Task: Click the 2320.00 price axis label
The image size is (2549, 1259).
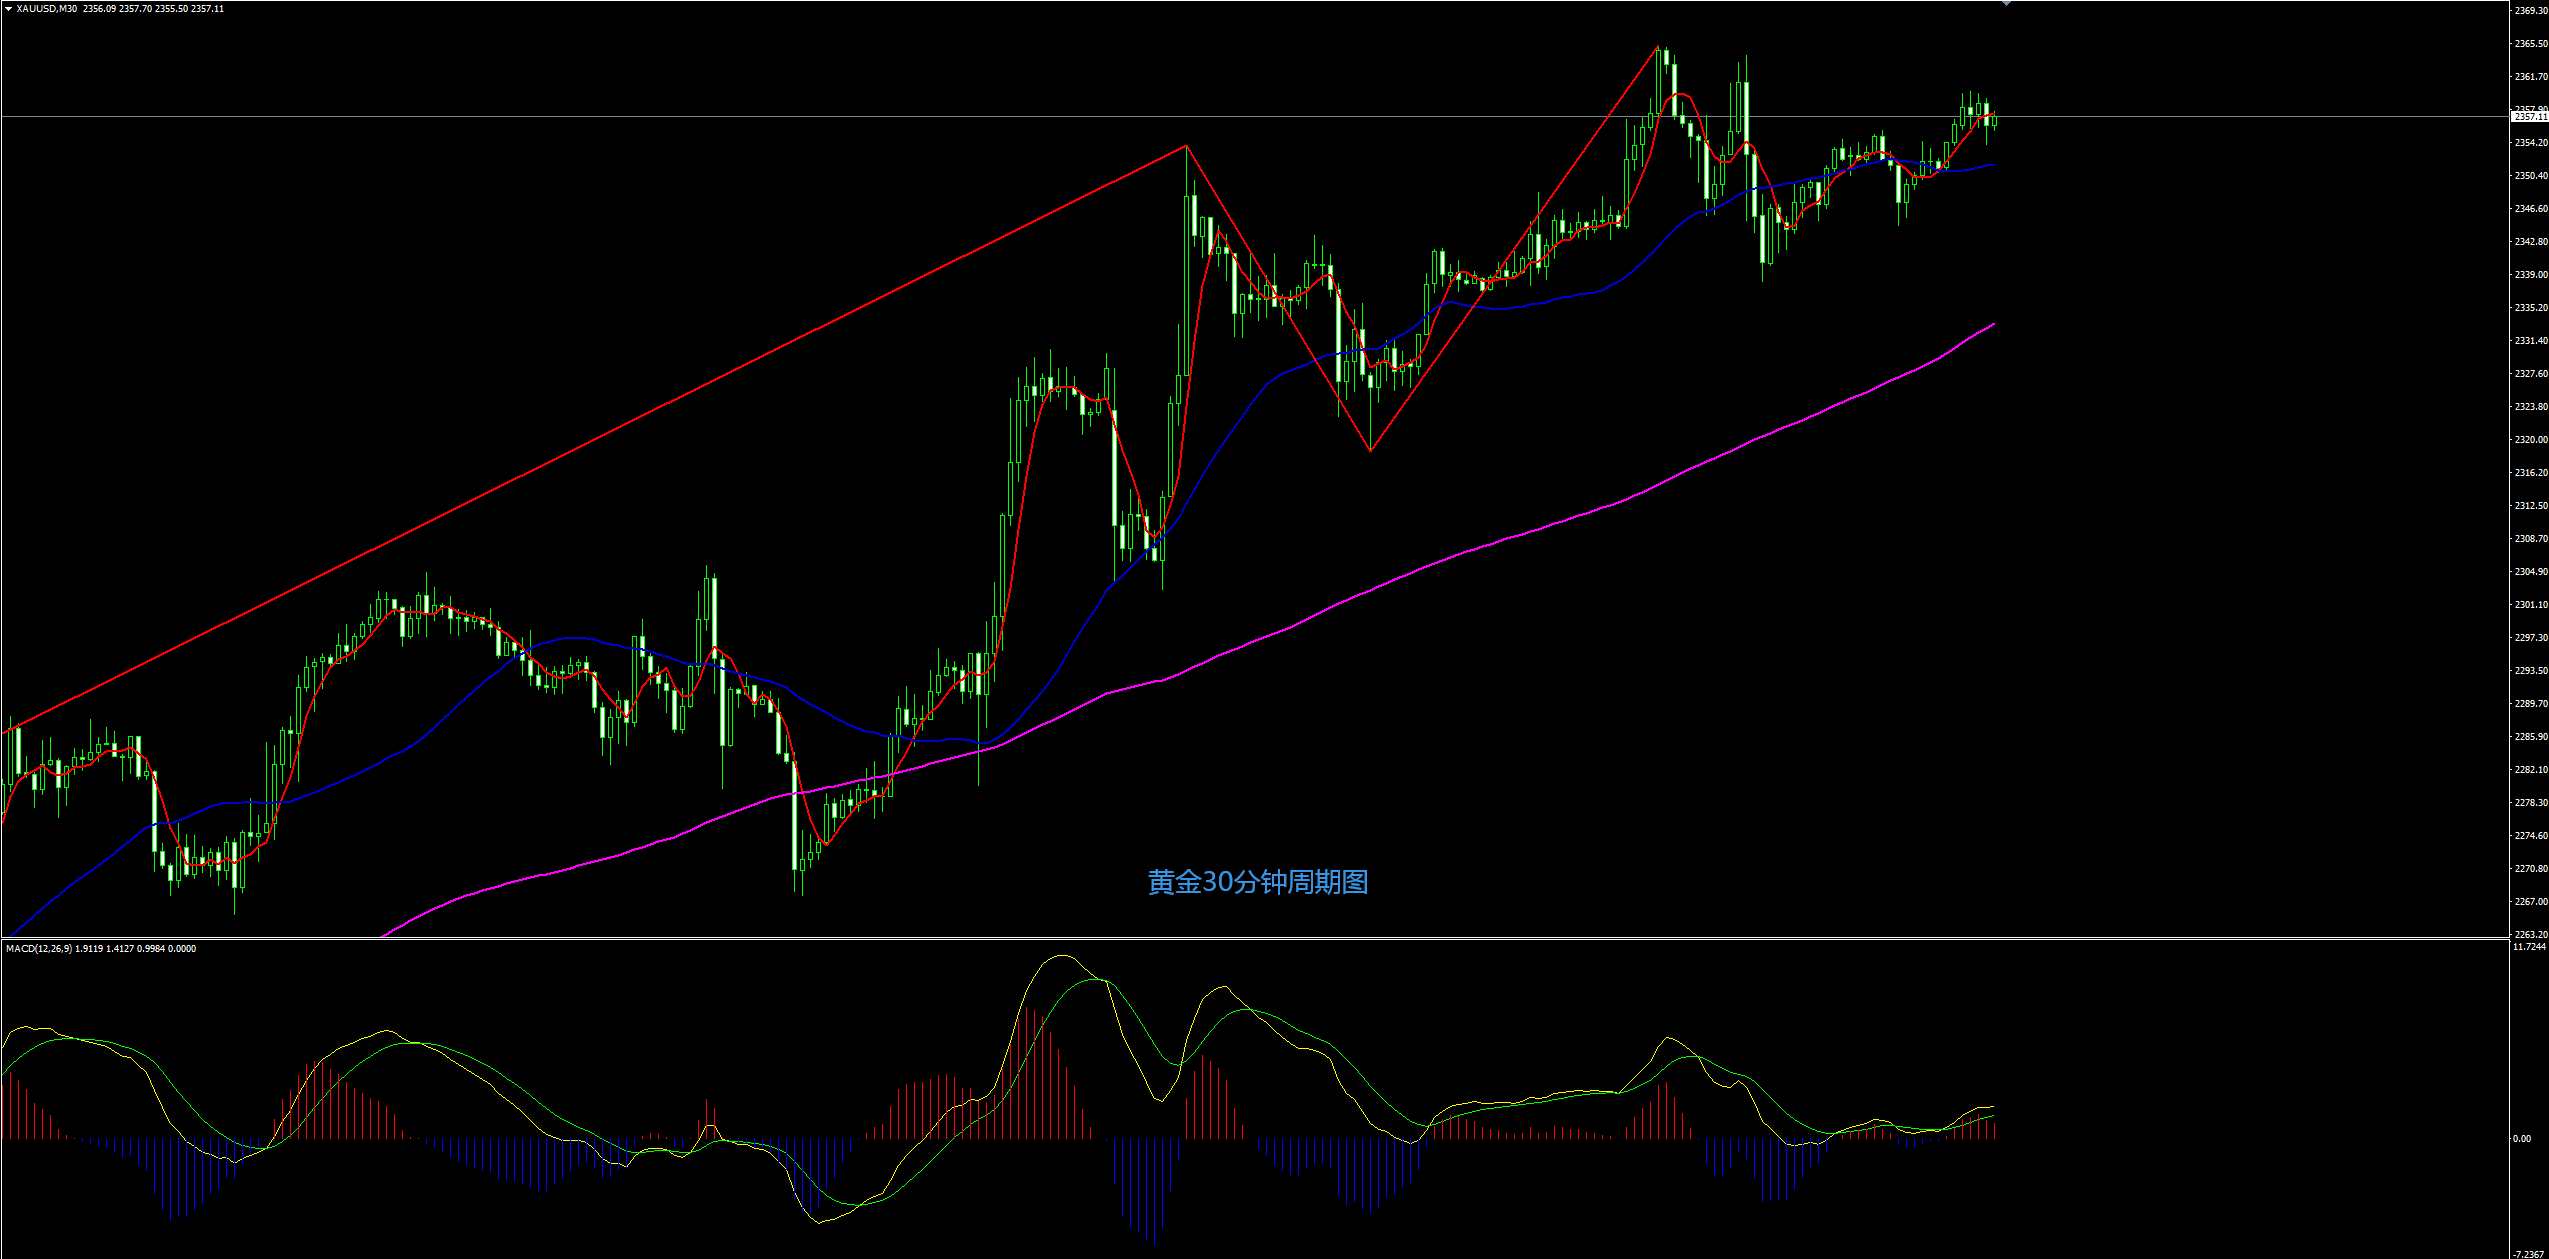Action: [x=2530, y=440]
